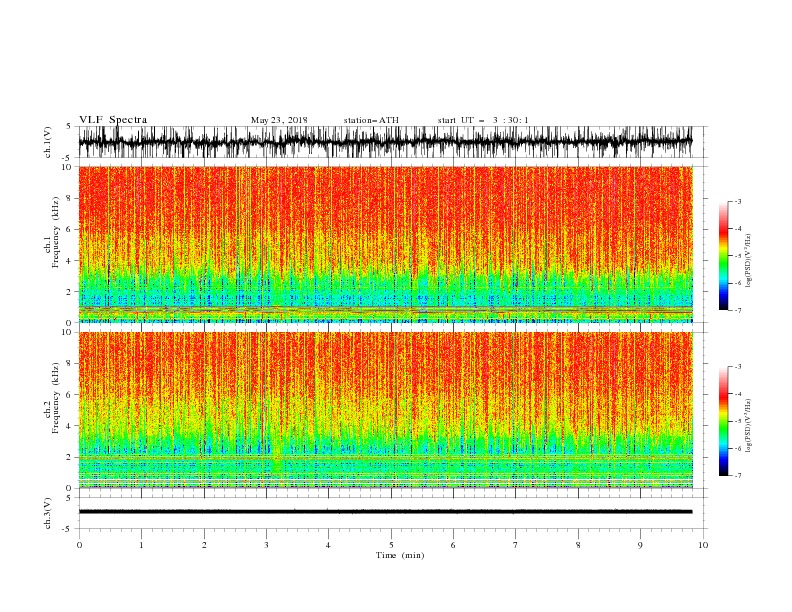This screenshot has height=612, width=792.
Task: Click time axis tick label "0"
Action: tap(79, 545)
